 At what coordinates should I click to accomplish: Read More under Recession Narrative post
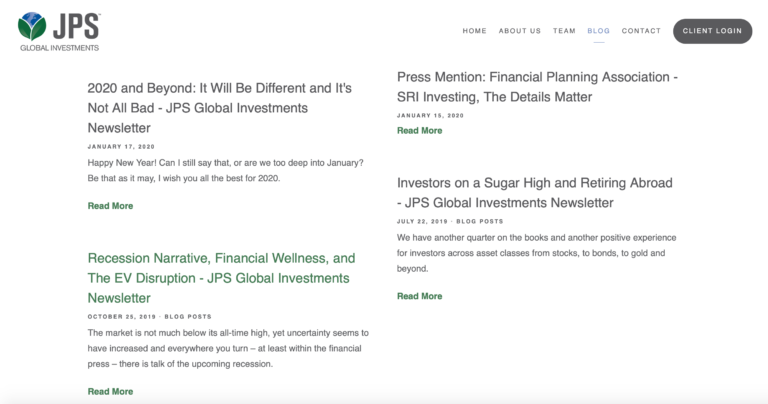click(x=110, y=391)
